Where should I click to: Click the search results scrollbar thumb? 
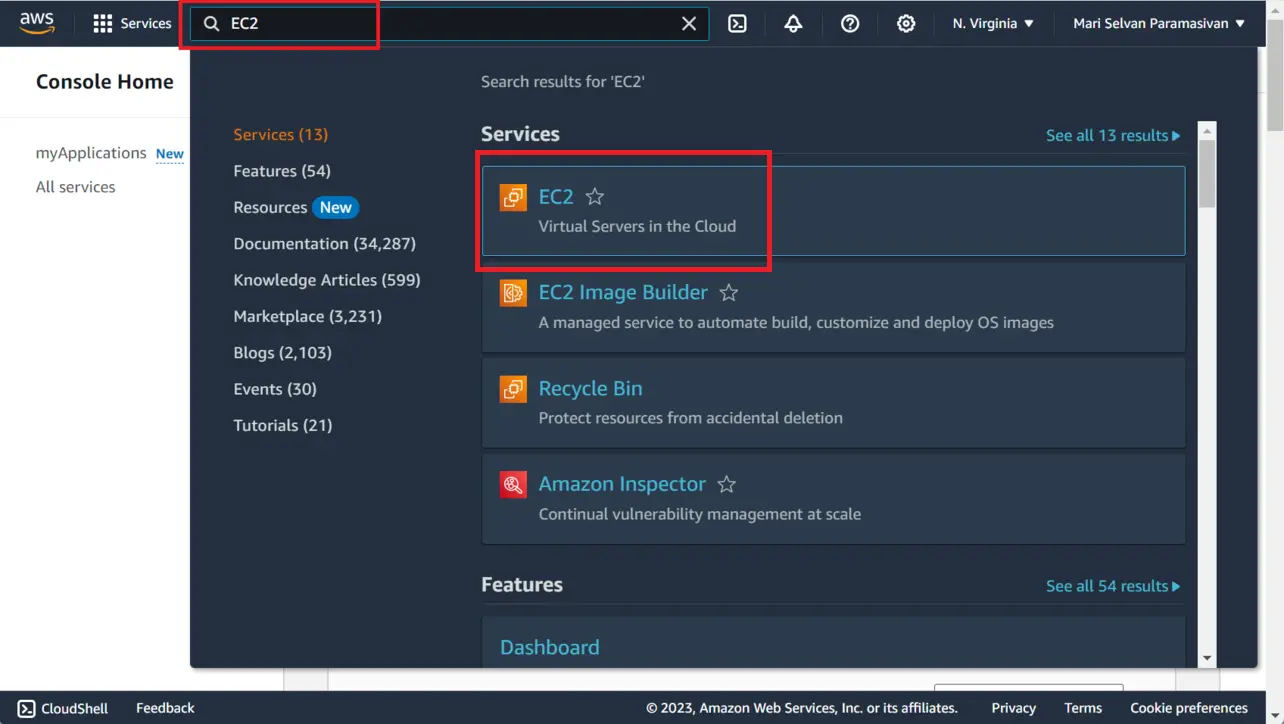point(1207,174)
